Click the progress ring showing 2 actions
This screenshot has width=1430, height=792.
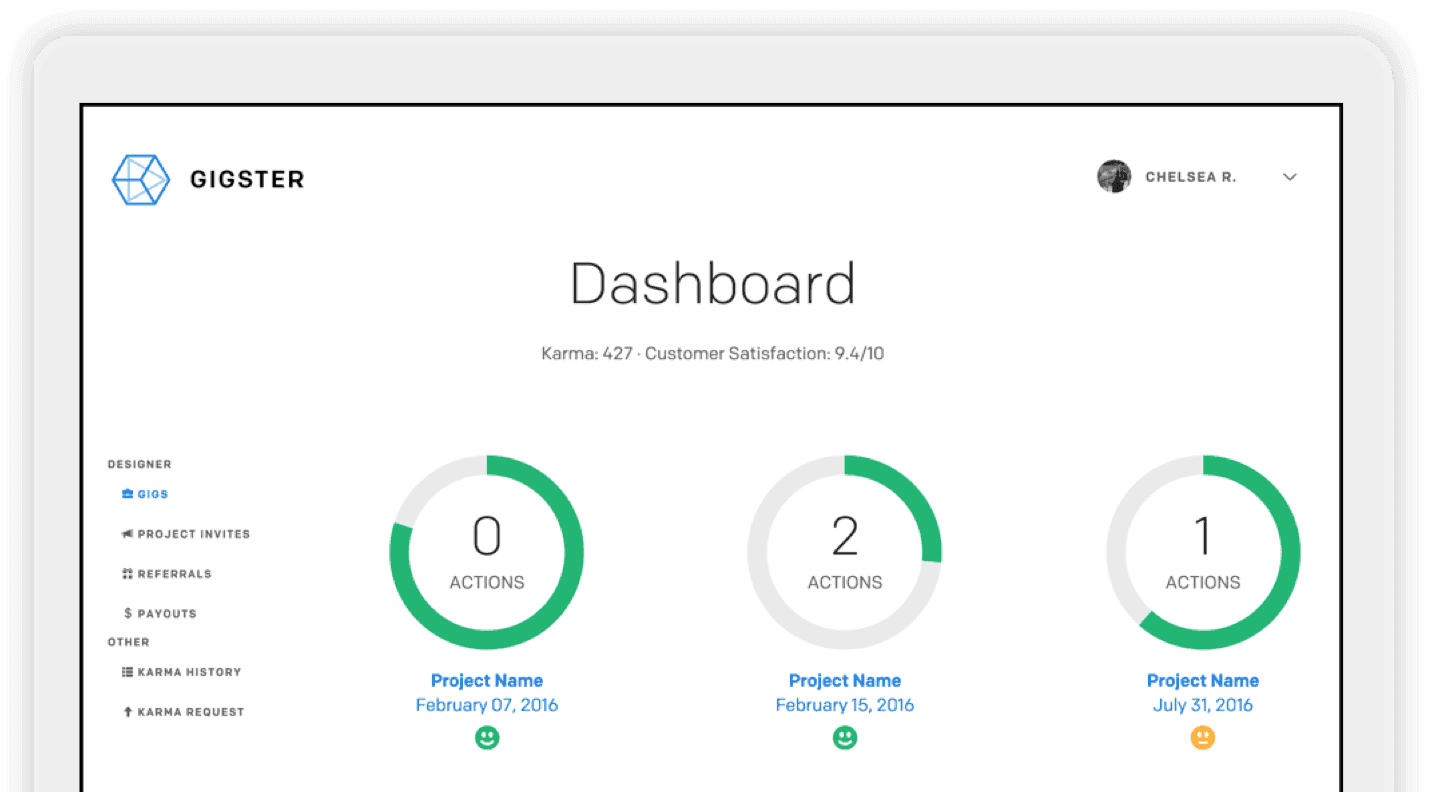[x=845, y=553]
